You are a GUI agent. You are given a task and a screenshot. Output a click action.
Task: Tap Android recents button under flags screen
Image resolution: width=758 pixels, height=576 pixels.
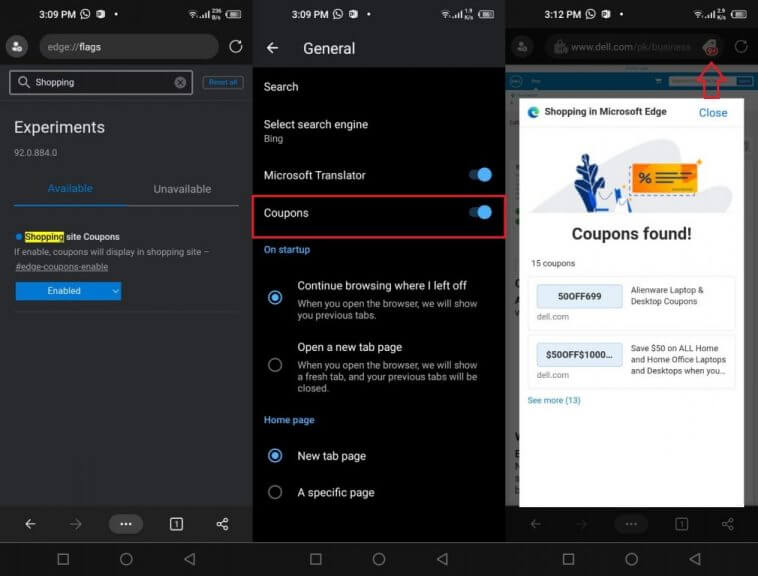[63, 559]
